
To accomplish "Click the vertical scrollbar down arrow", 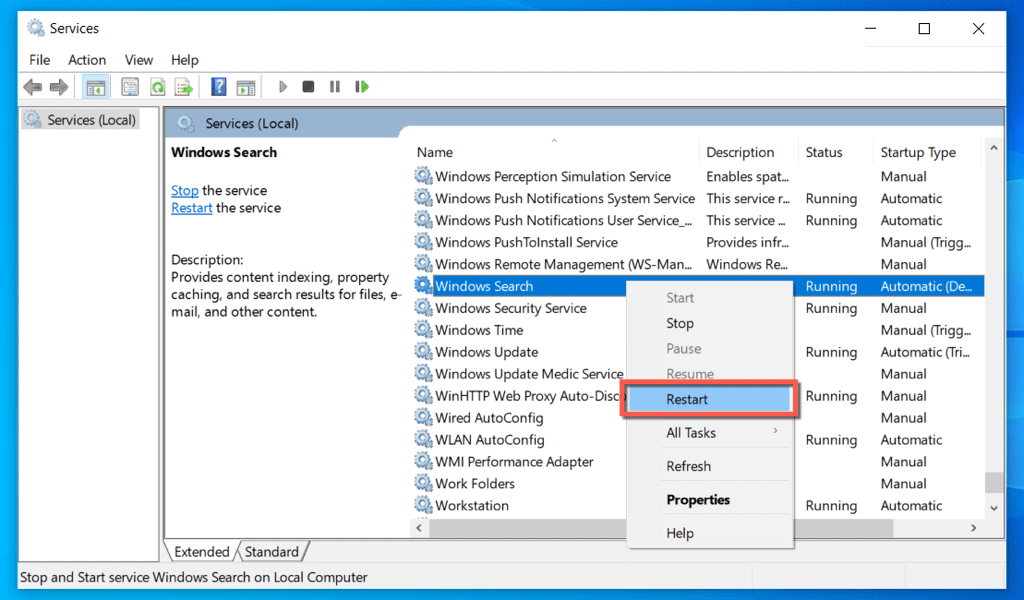I will click(994, 508).
